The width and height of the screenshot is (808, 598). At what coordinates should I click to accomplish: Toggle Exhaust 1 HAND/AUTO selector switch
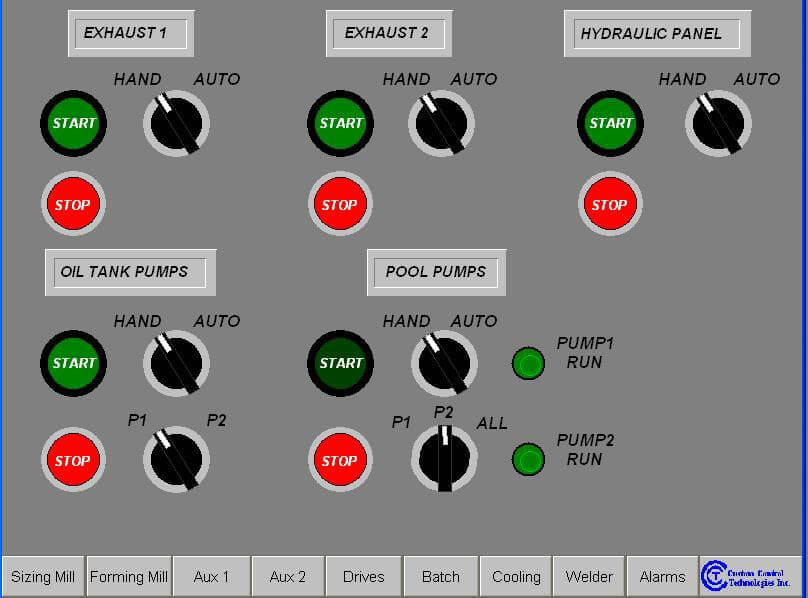pos(176,123)
